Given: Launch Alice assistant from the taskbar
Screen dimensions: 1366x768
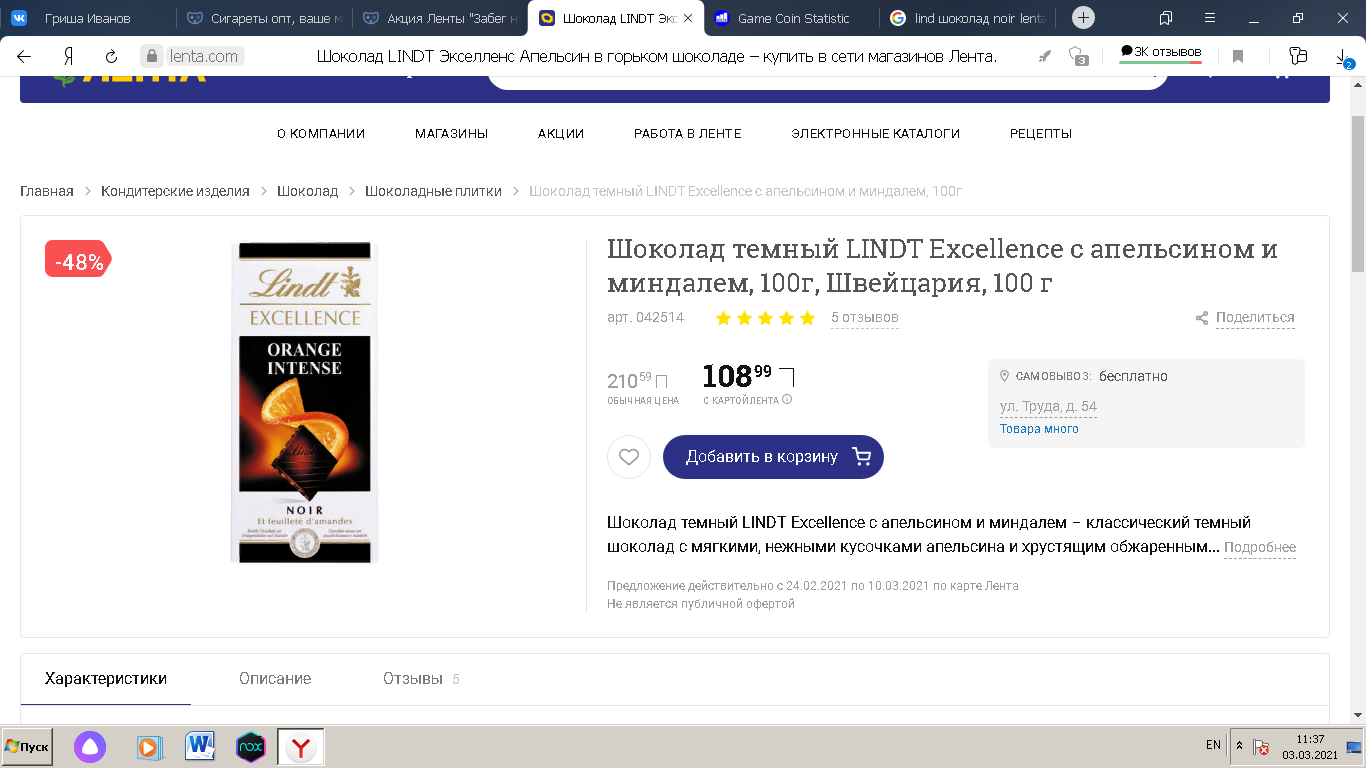Looking at the screenshot, I should coord(90,747).
